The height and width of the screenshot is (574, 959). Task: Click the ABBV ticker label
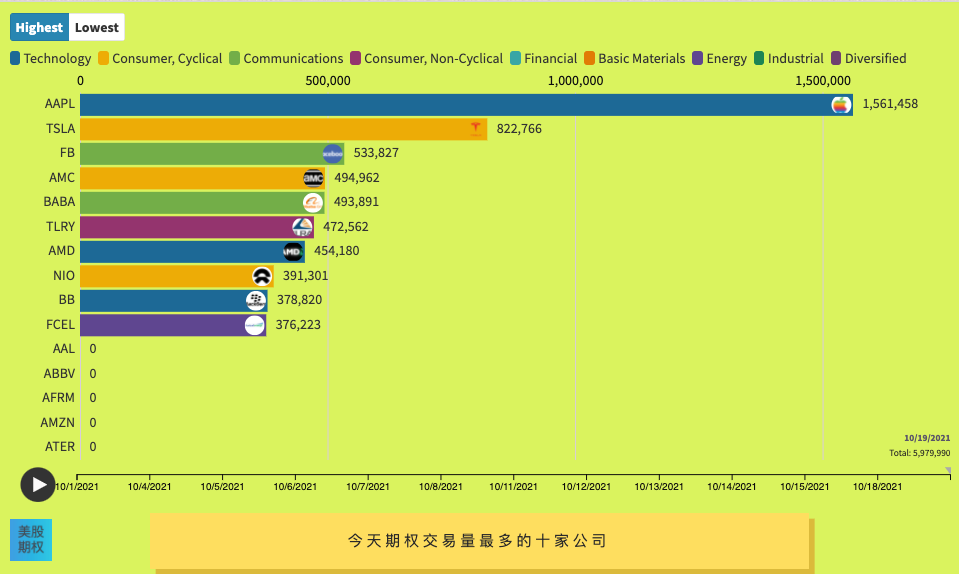(x=59, y=373)
